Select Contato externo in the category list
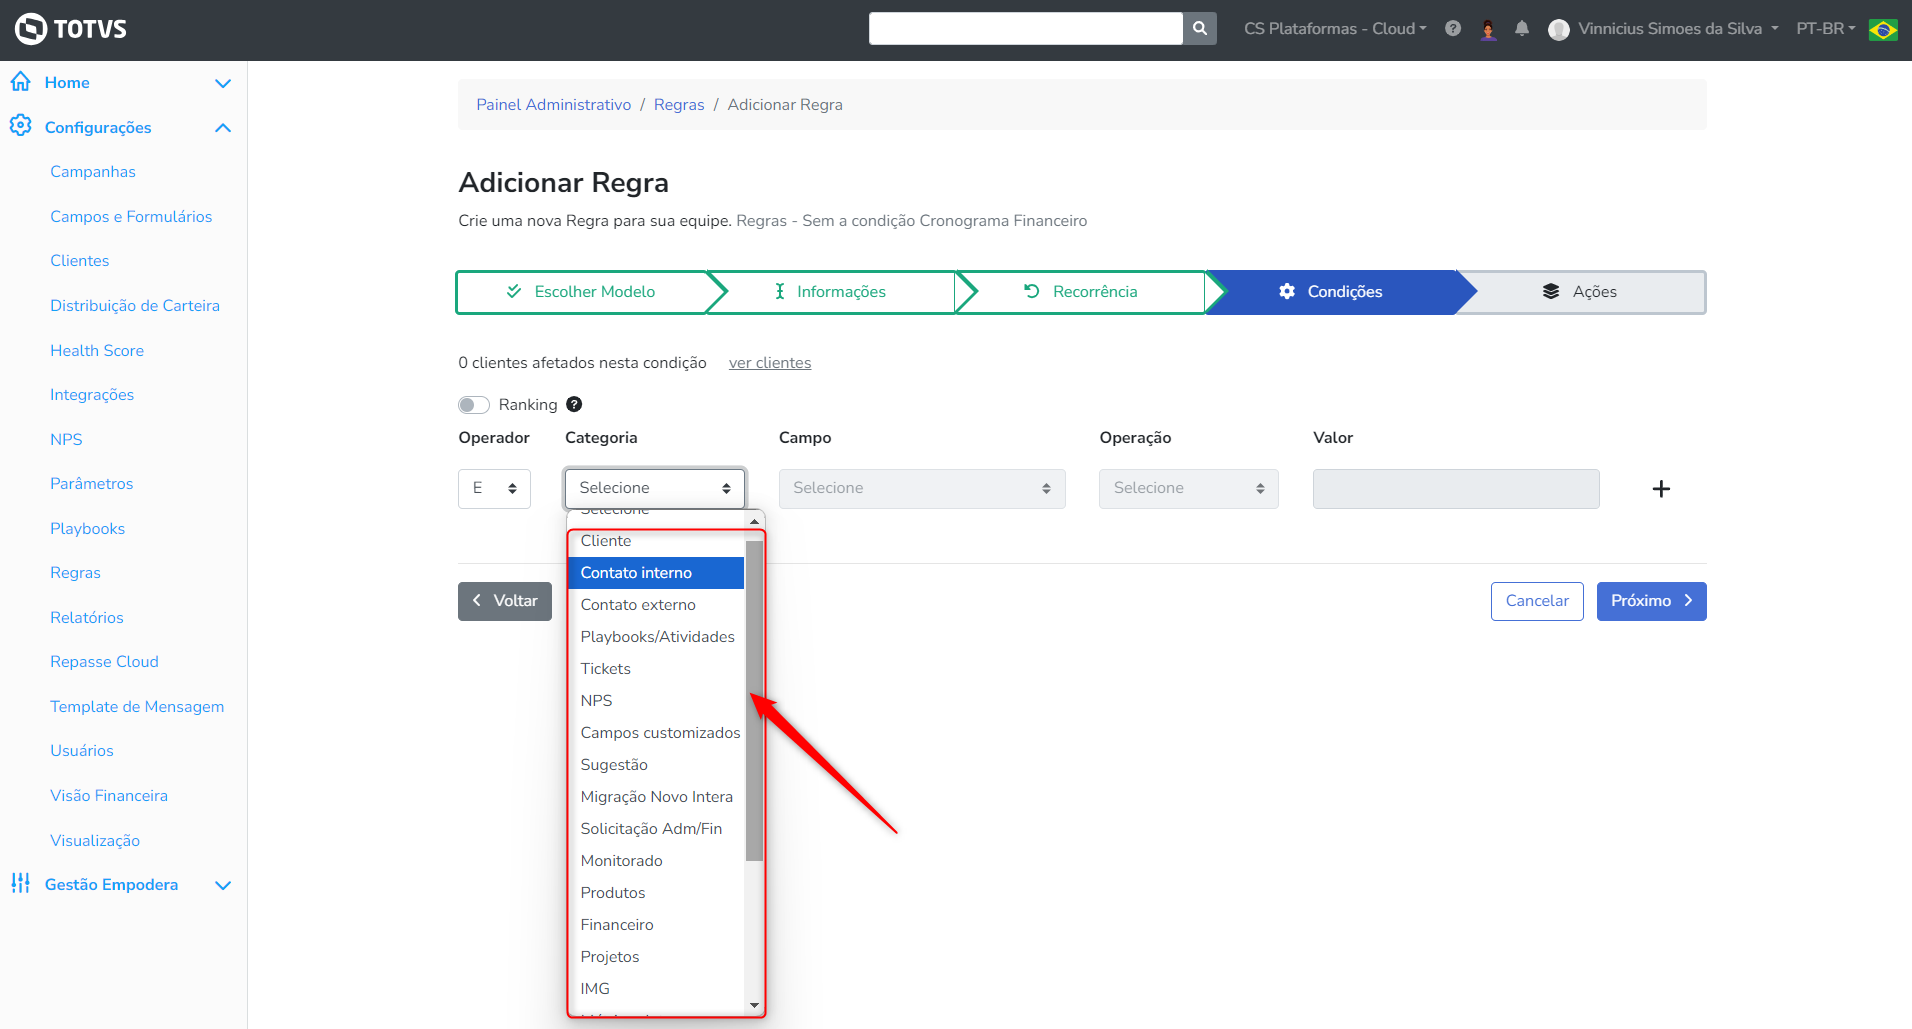This screenshot has width=1912, height=1029. coord(638,605)
